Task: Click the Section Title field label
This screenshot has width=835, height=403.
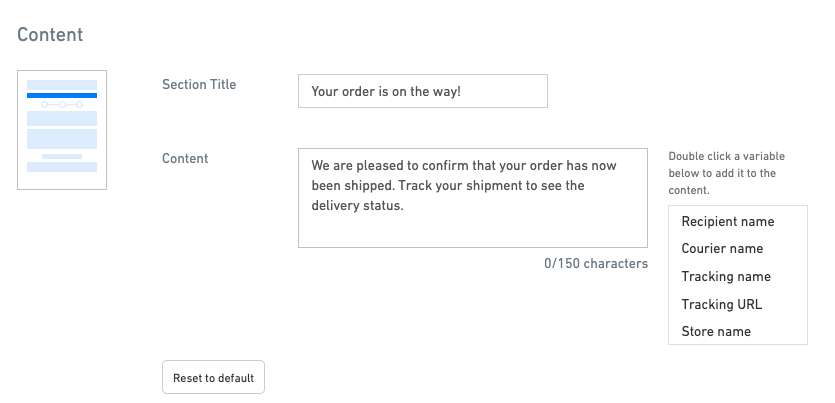Action: coord(199,85)
